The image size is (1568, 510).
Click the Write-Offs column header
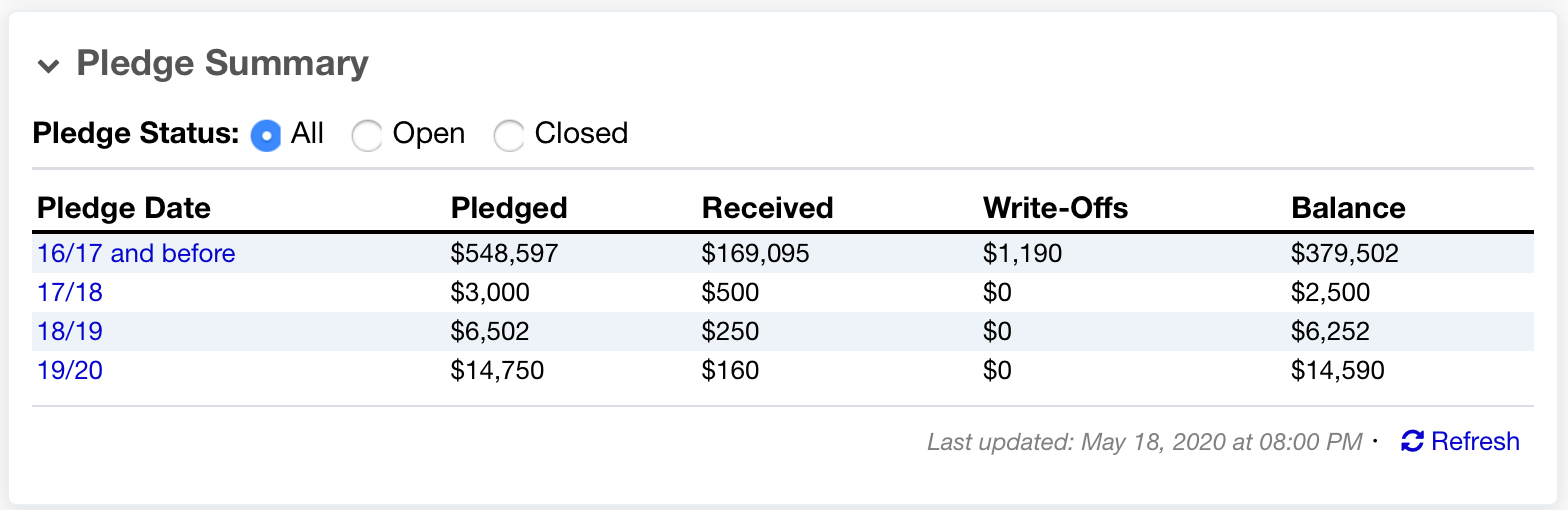point(1055,208)
